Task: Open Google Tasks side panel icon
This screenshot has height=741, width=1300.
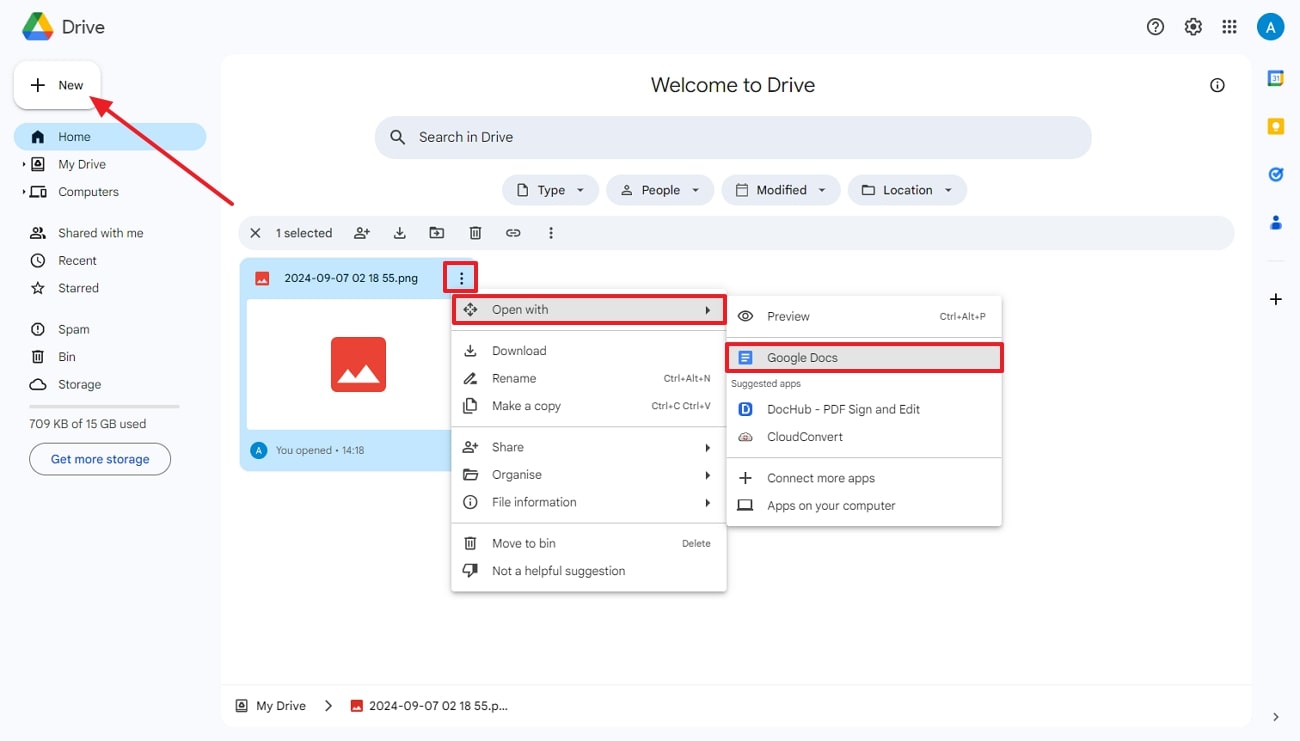Action: click(1276, 174)
